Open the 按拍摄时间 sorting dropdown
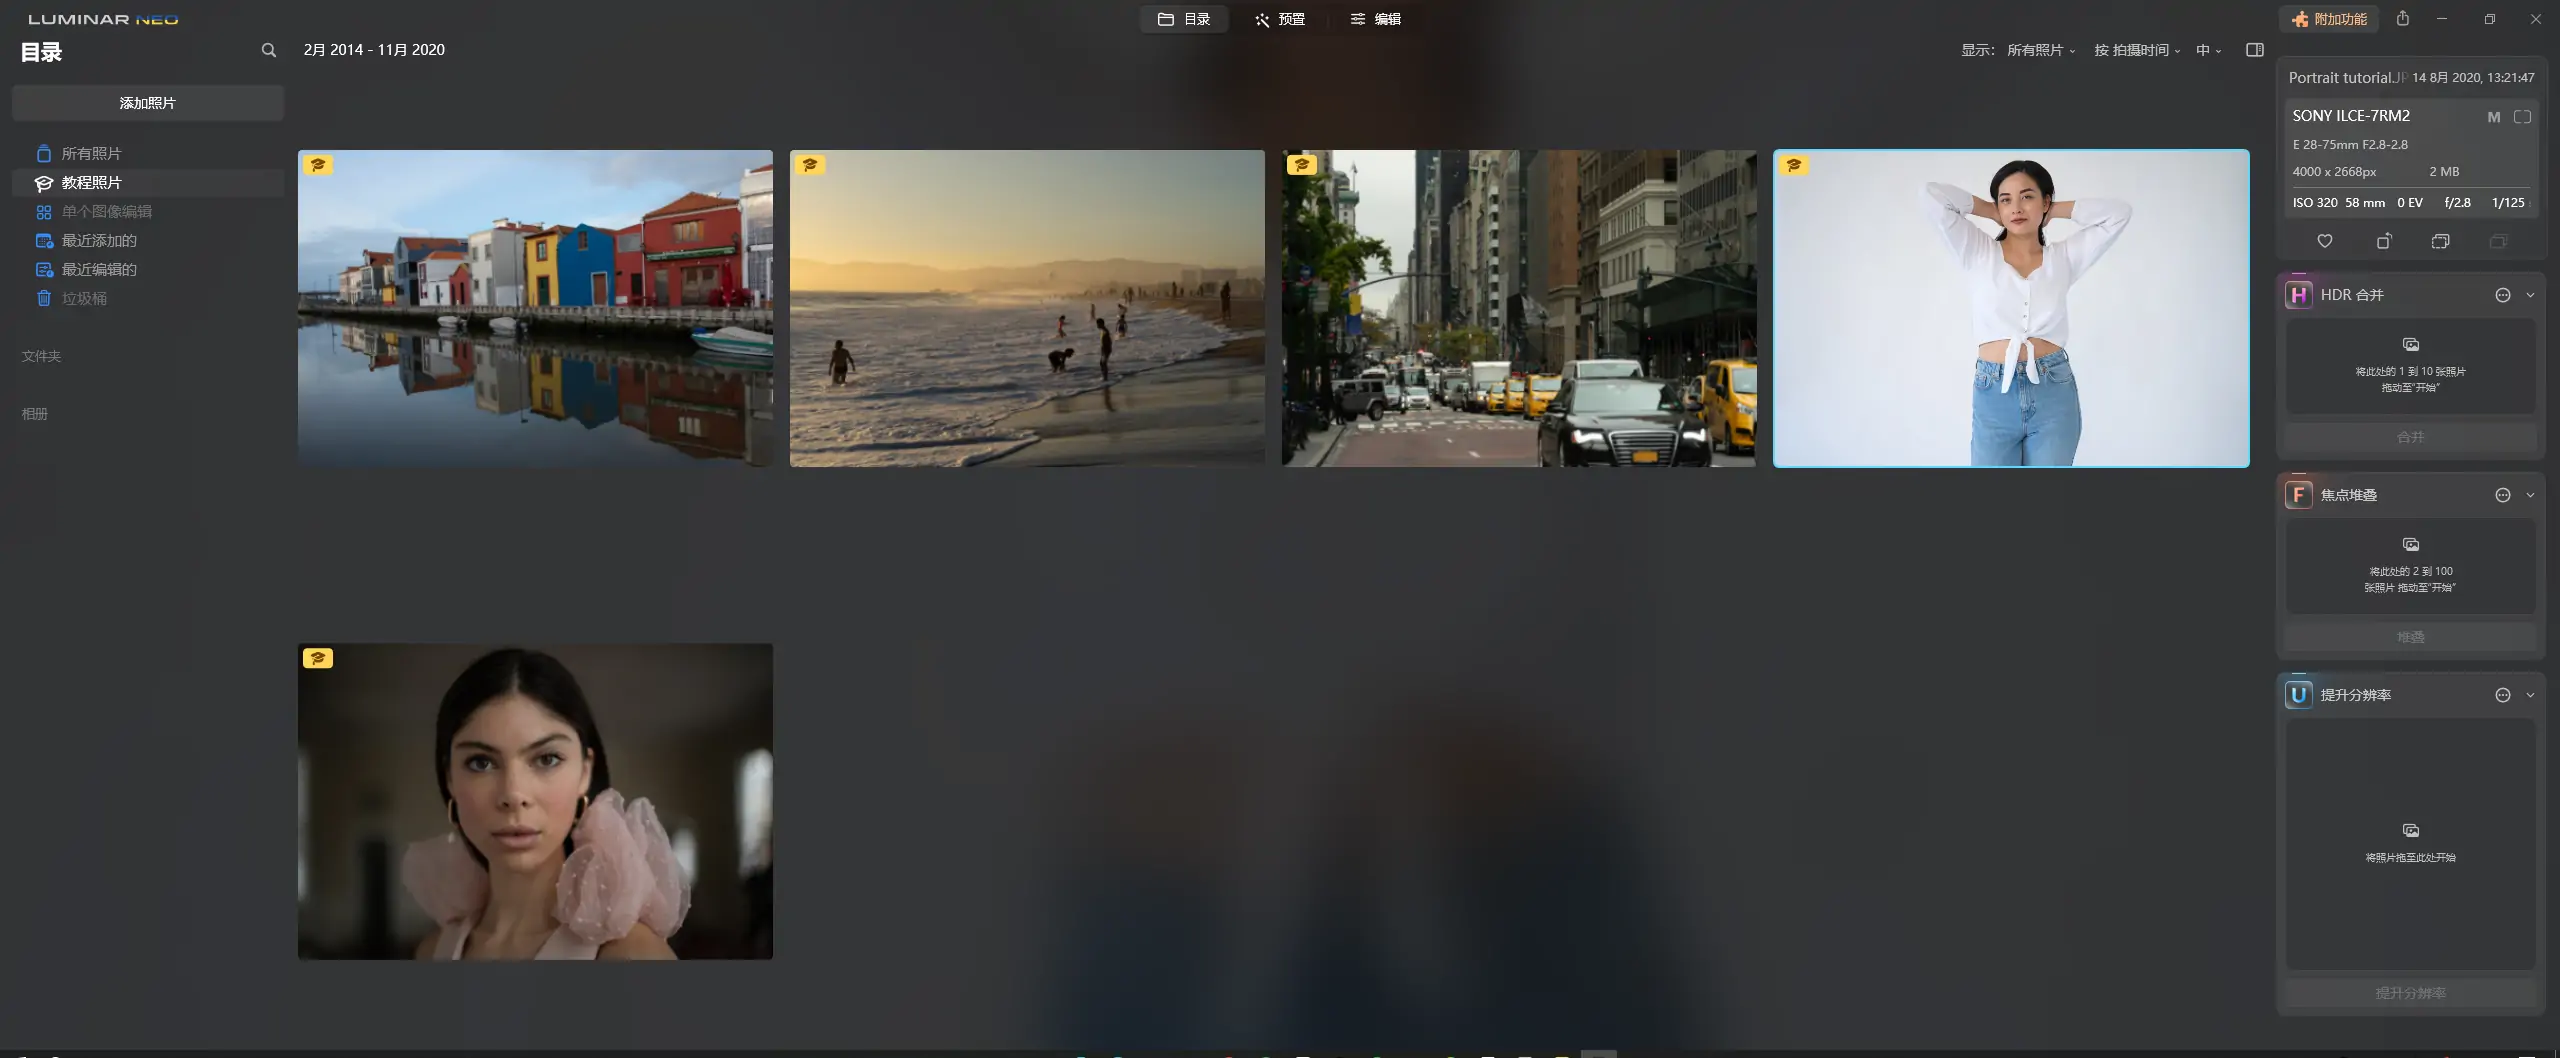The width and height of the screenshot is (2560, 1058). pyautogui.click(x=2135, y=49)
